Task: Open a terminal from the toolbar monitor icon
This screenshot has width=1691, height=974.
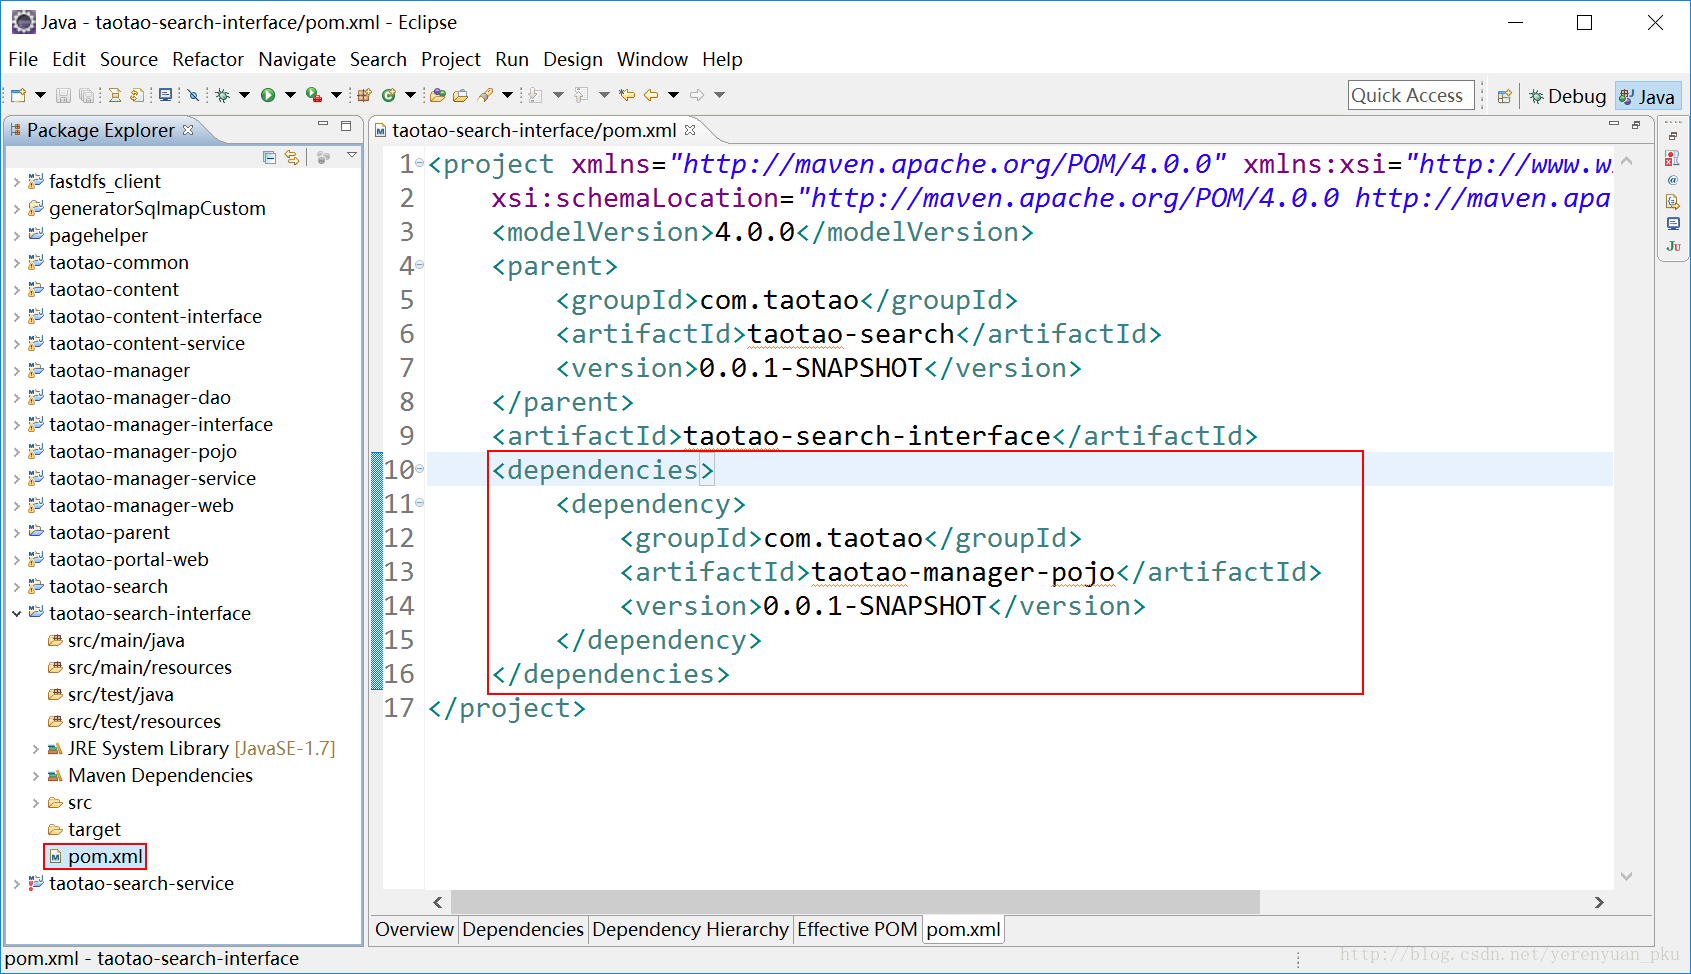Action: point(166,95)
